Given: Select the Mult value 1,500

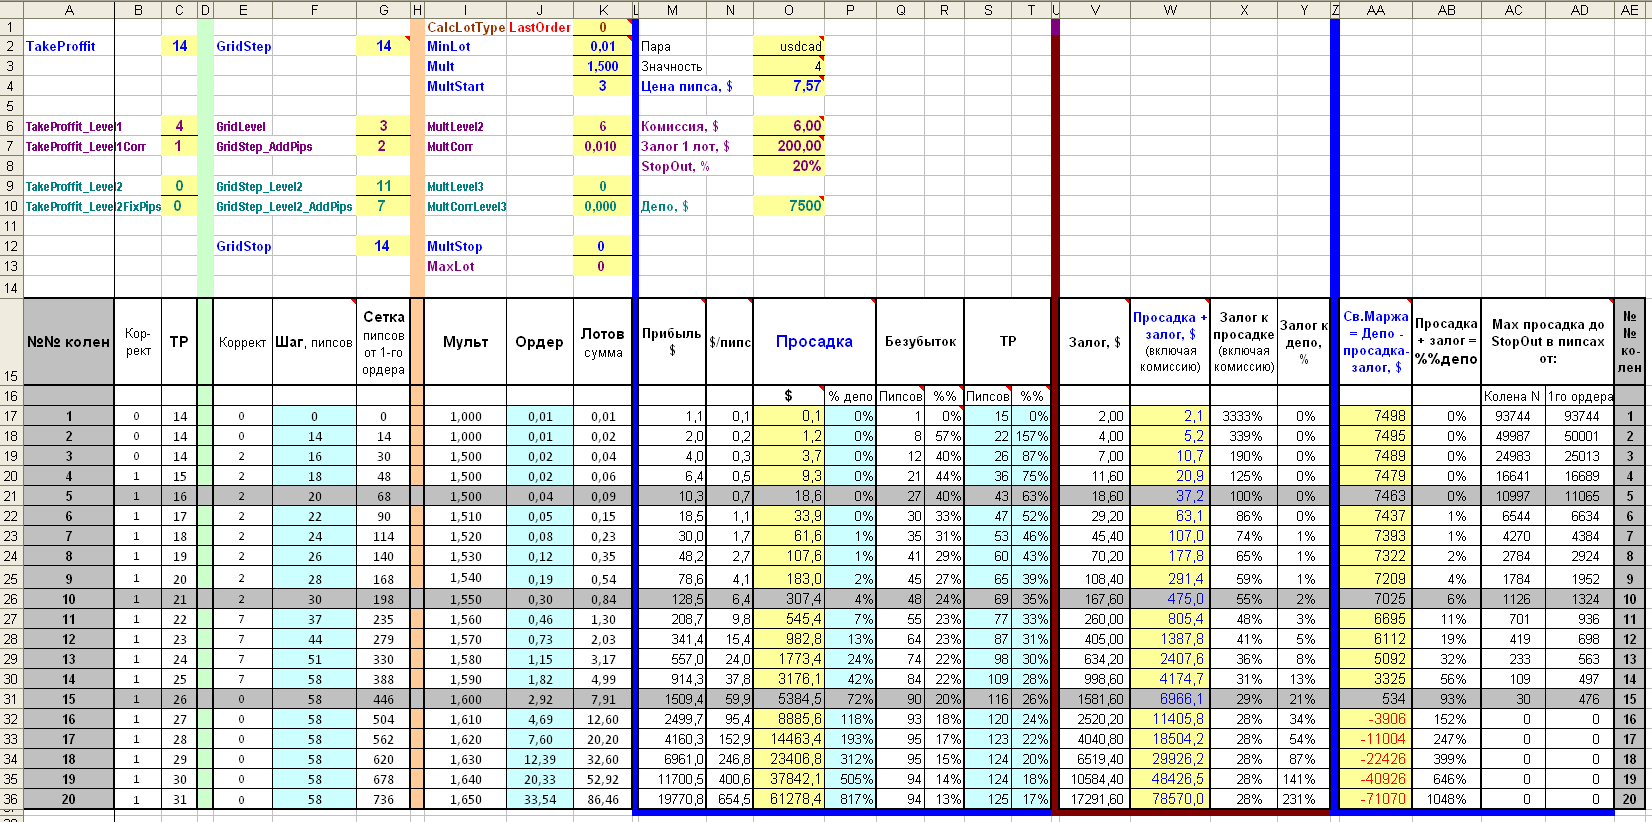Looking at the screenshot, I should click(603, 66).
